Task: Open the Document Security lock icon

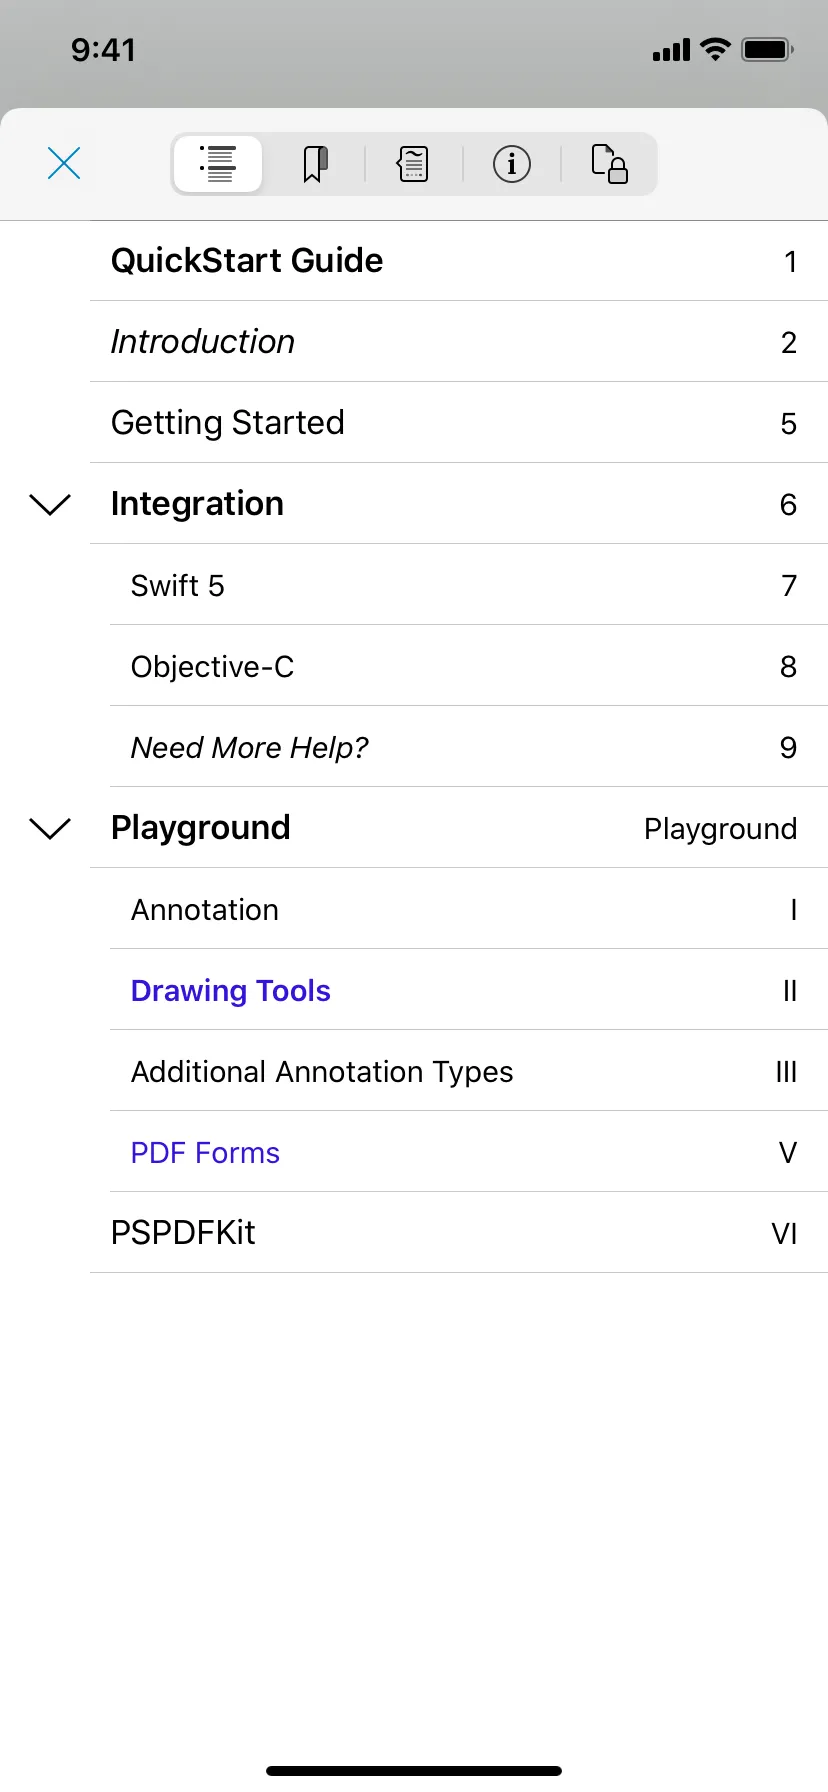Action: click(609, 164)
